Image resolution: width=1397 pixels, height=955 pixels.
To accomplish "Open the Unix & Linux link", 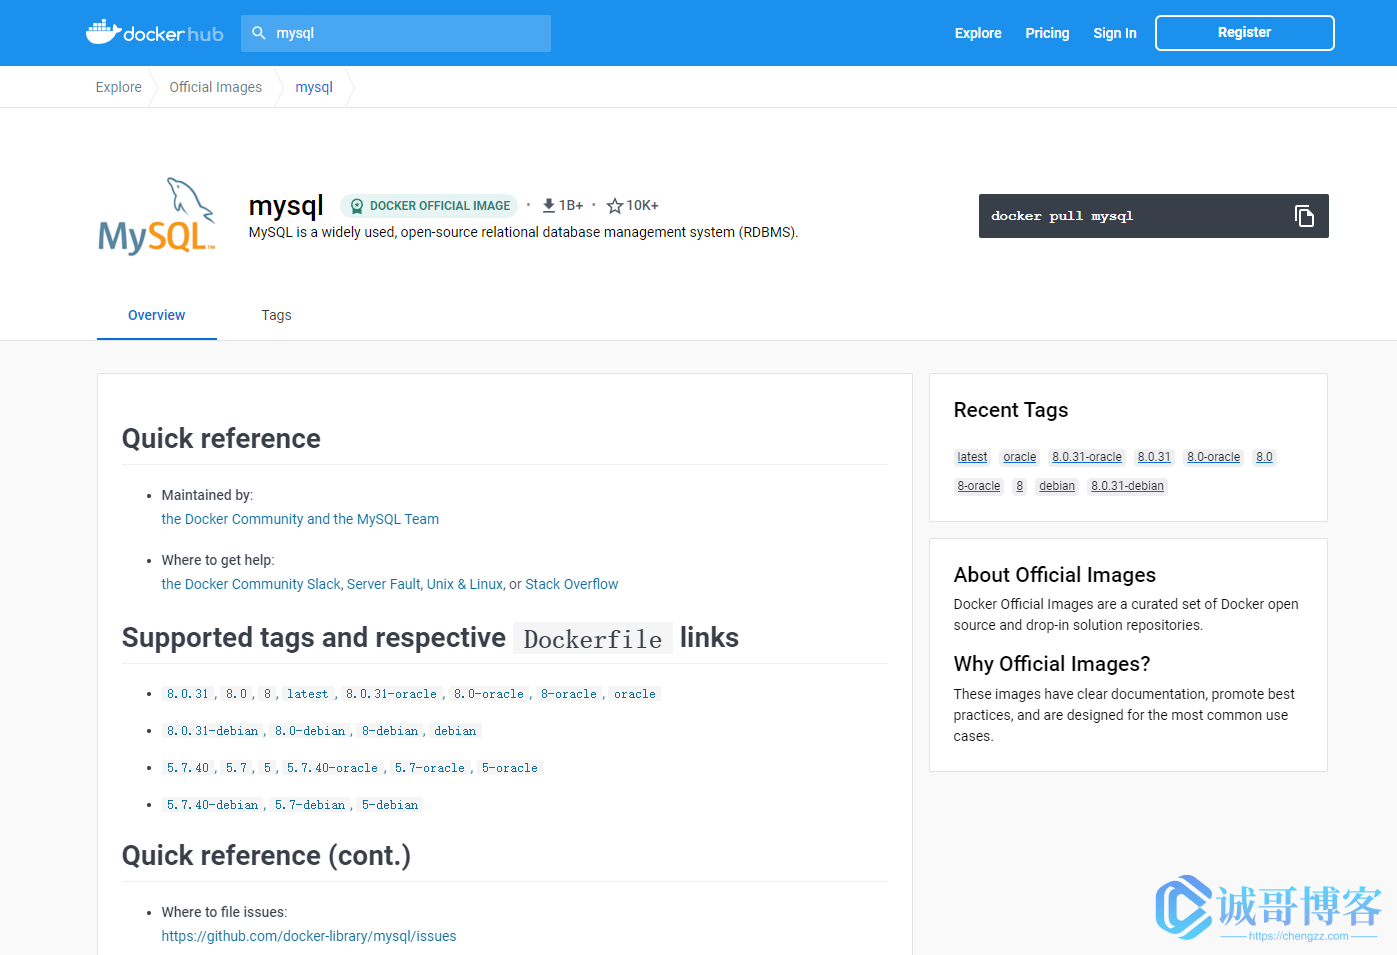I will (x=465, y=584).
